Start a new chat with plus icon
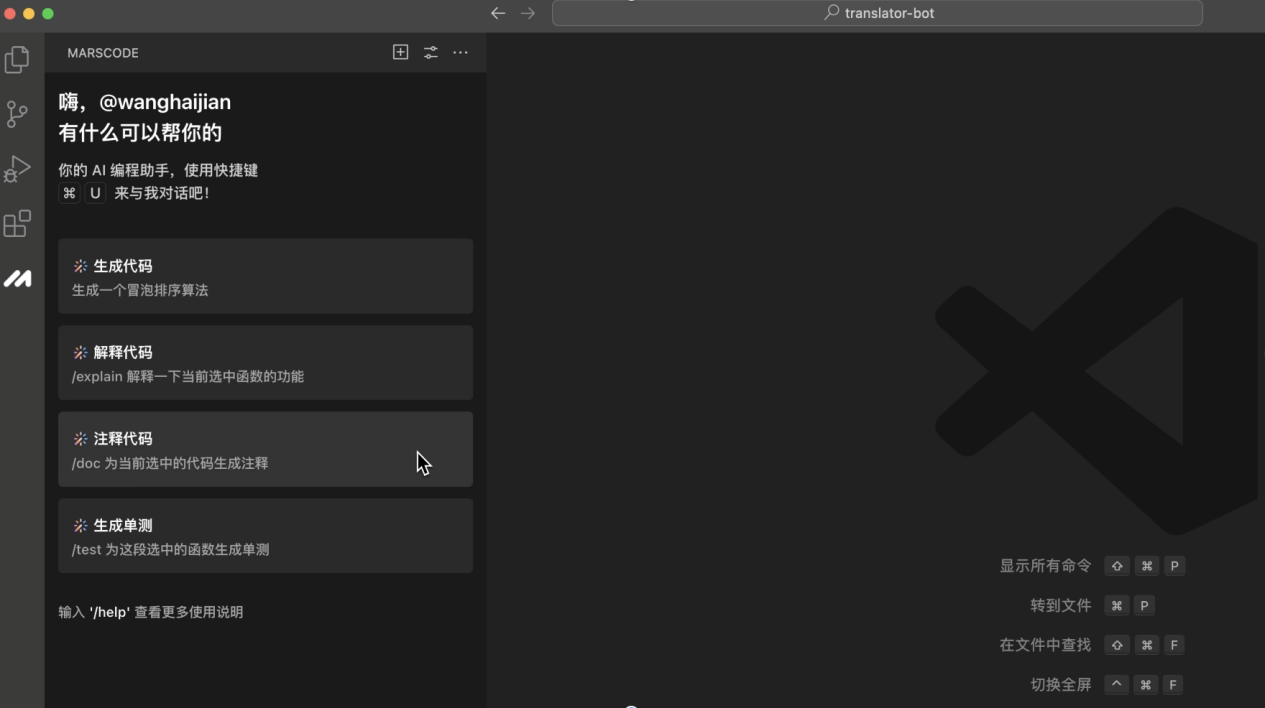Image resolution: width=1265 pixels, height=708 pixels. coord(400,52)
